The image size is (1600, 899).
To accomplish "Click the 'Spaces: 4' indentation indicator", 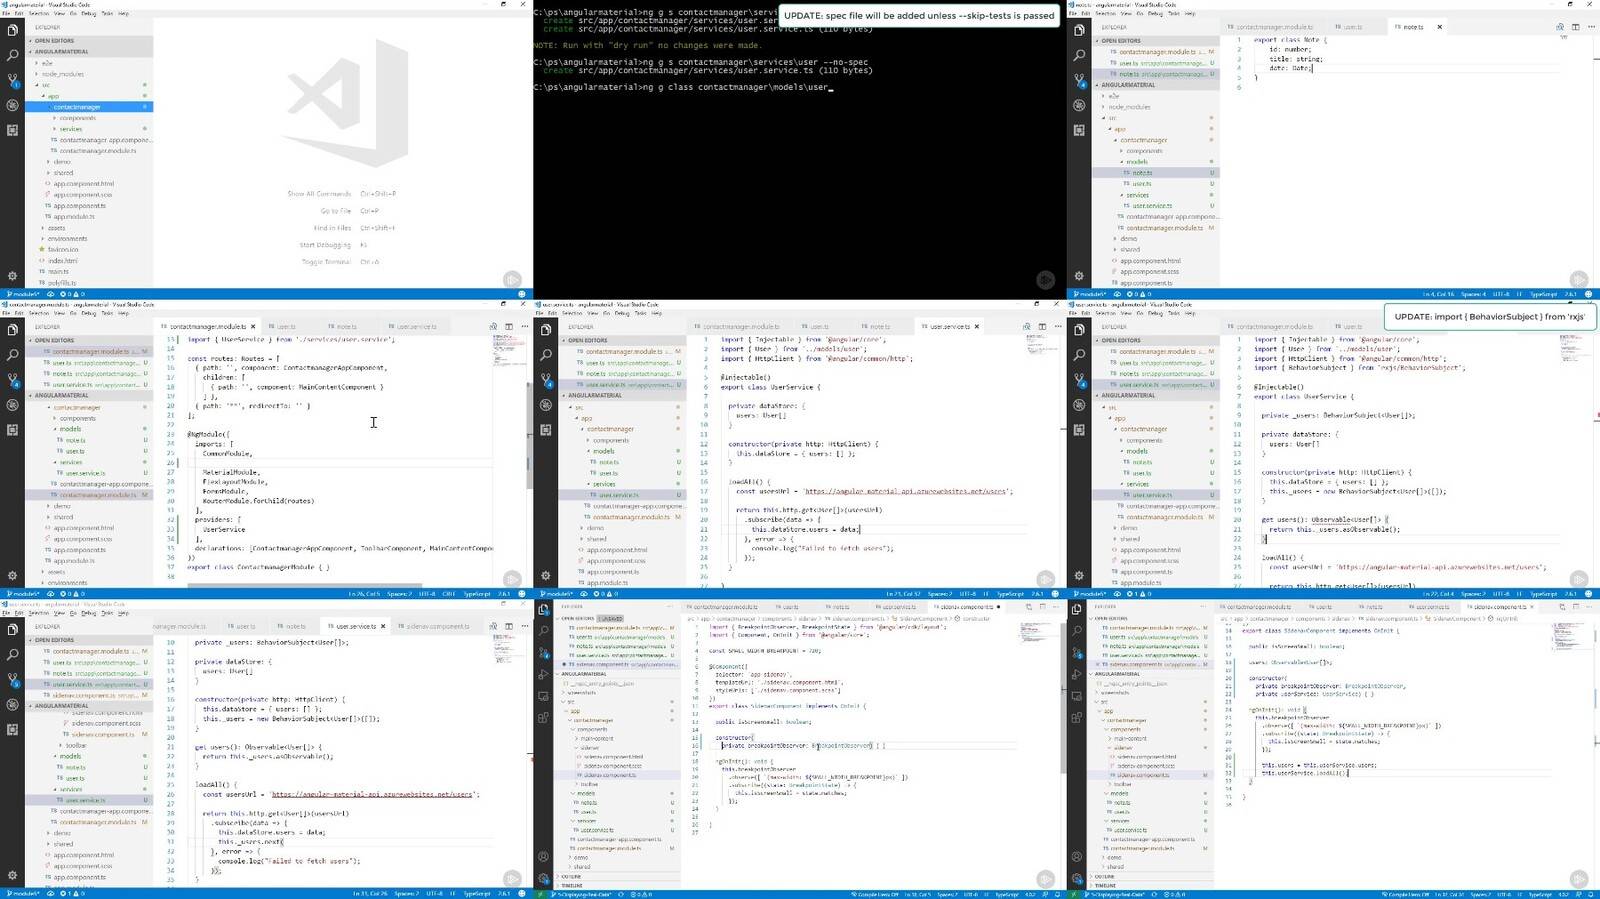I will [x=1472, y=294].
